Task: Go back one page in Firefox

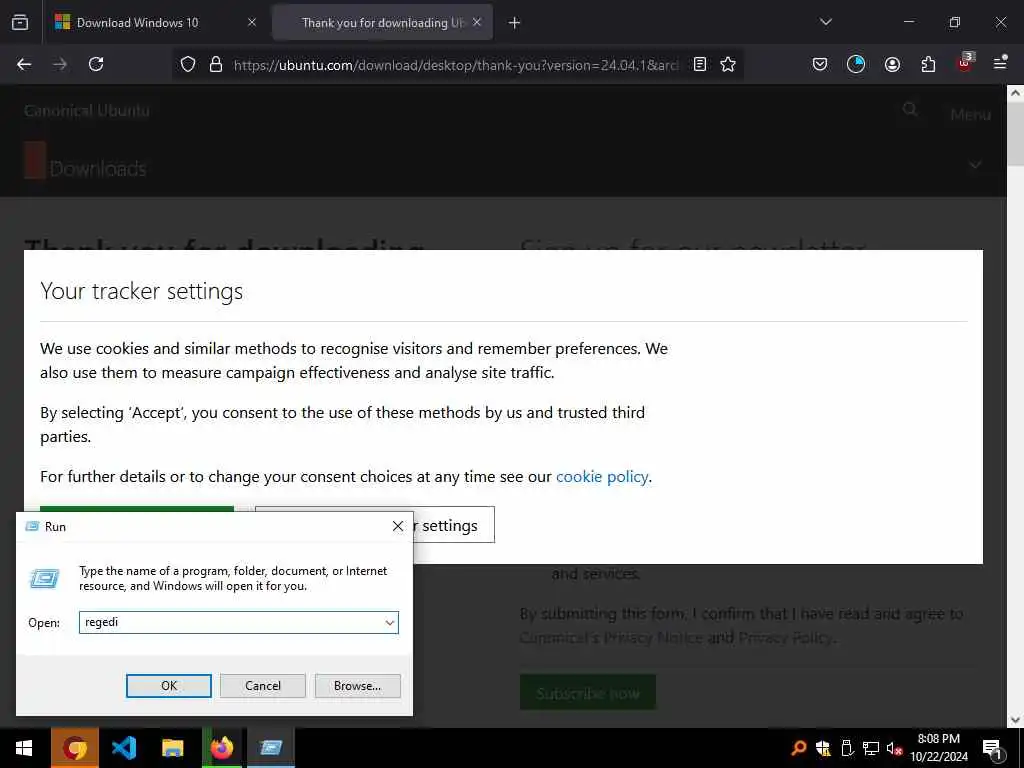Action: tap(24, 64)
